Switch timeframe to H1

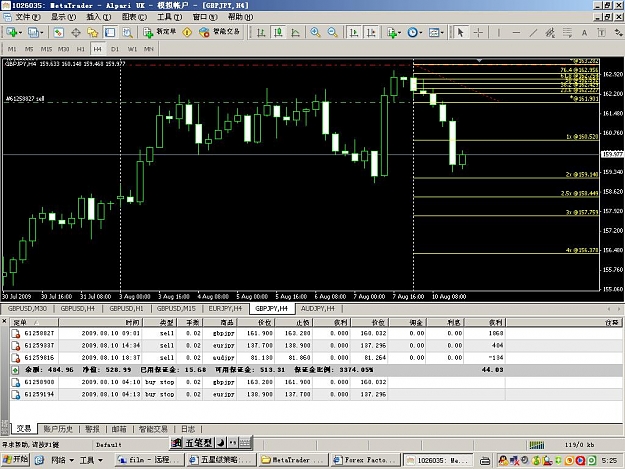(81, 49)
